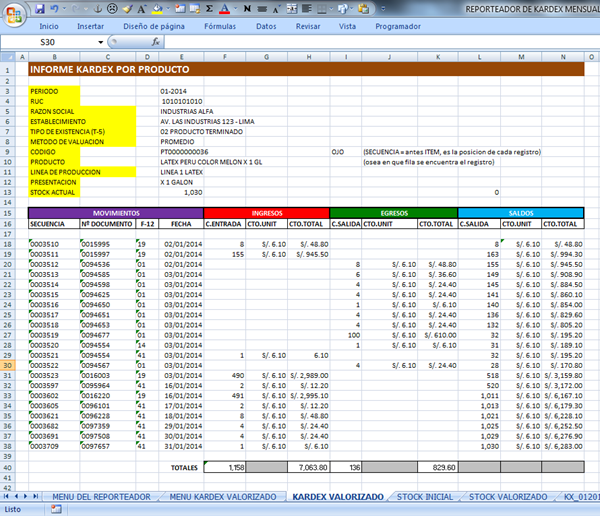The width and height of the screenshot is (600, 516).
Task: Select the MOVIMIENTOS purple header cell
Action: [x=115, y=213]
